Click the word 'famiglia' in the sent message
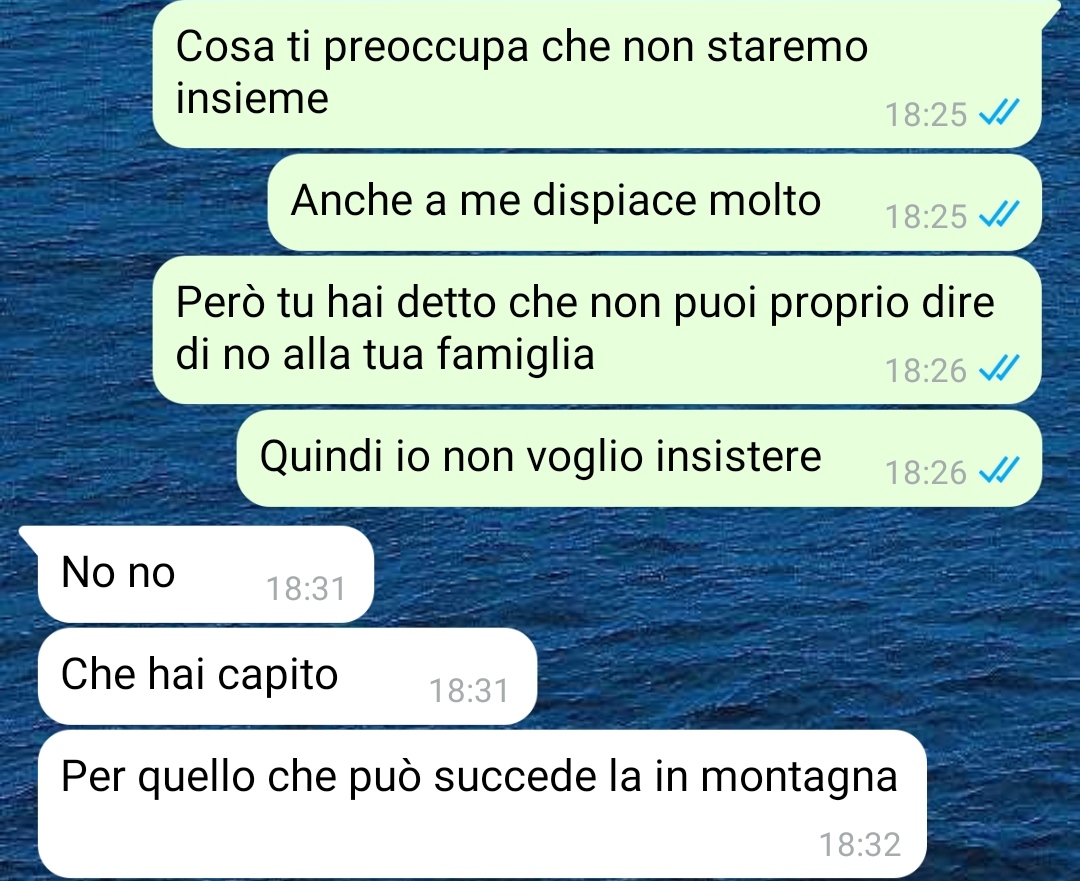Viewport: 1080px width, 881px height. coord(515,355)
